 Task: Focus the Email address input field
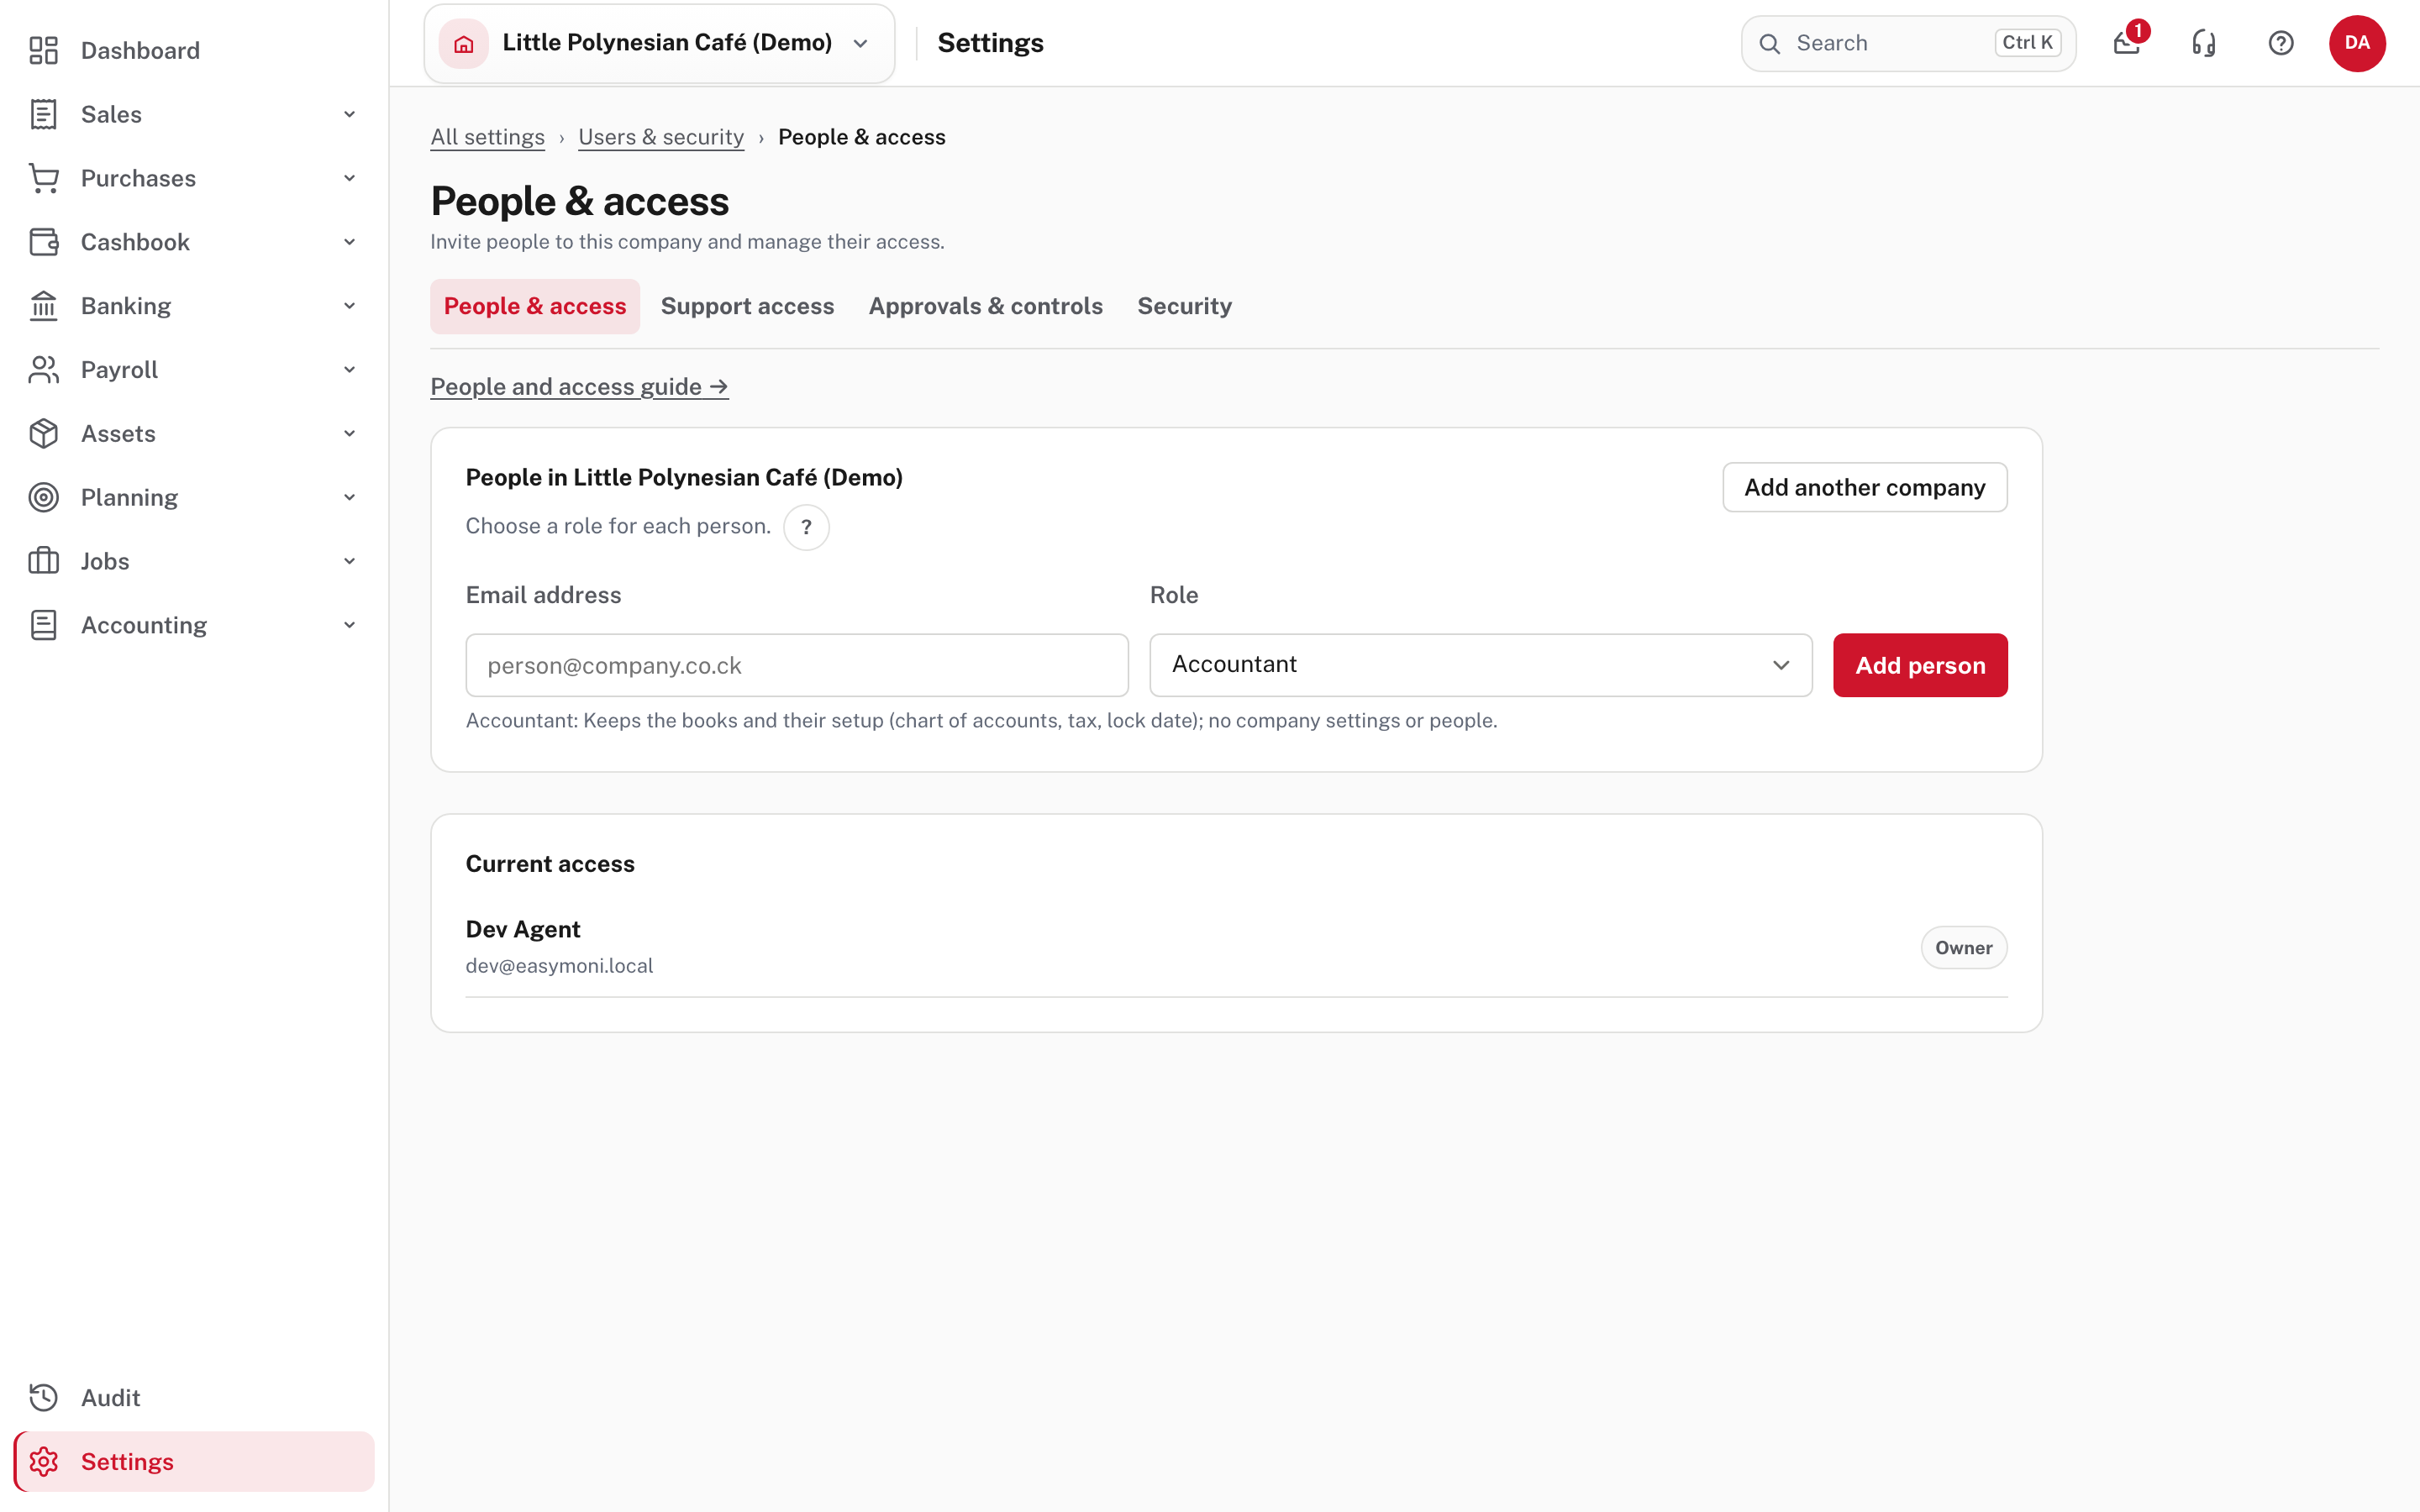(797, 665)
